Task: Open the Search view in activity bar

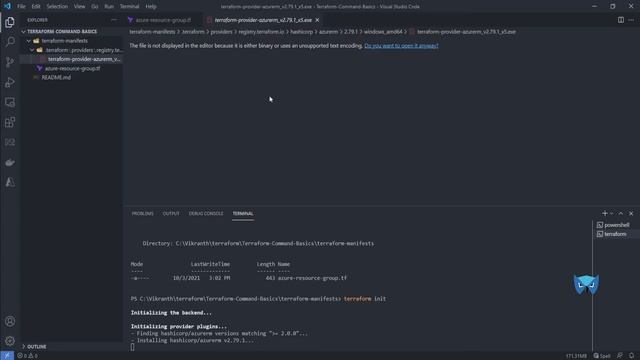Action: coord(10,42)
